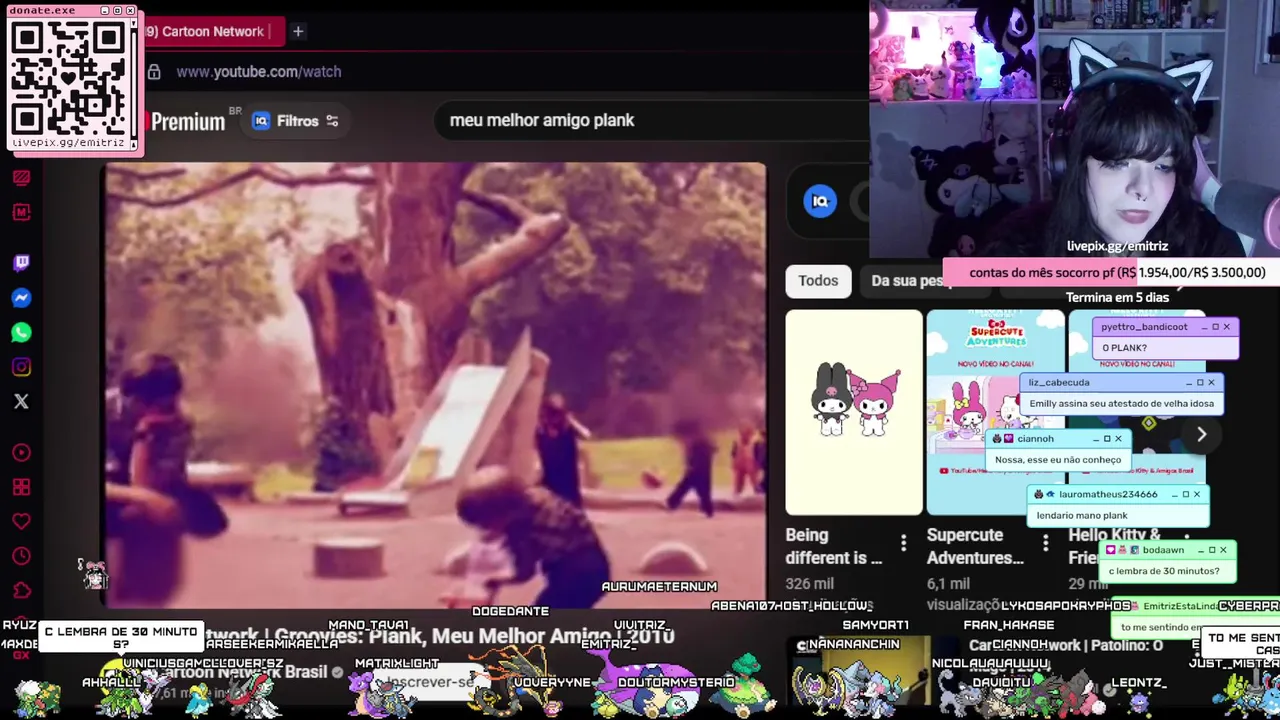Open the Twitch sidebar icon
The width and height of the screenshot is (1280, 720).
(21, 263)
